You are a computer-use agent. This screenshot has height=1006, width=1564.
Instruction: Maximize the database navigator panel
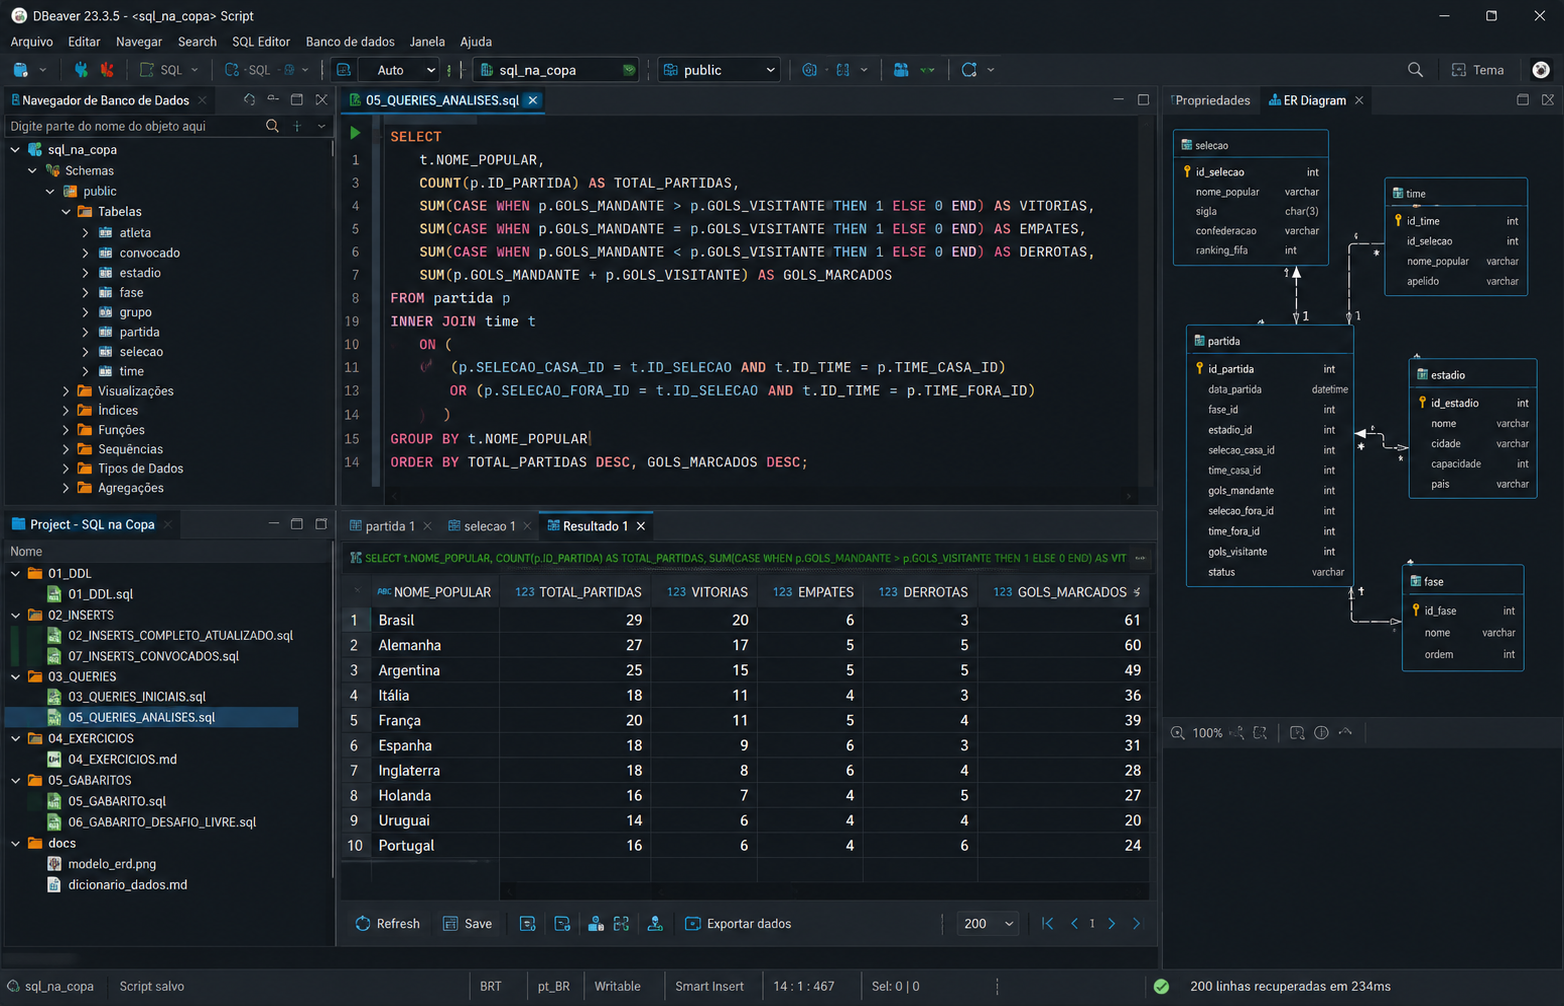pos(297,100)
